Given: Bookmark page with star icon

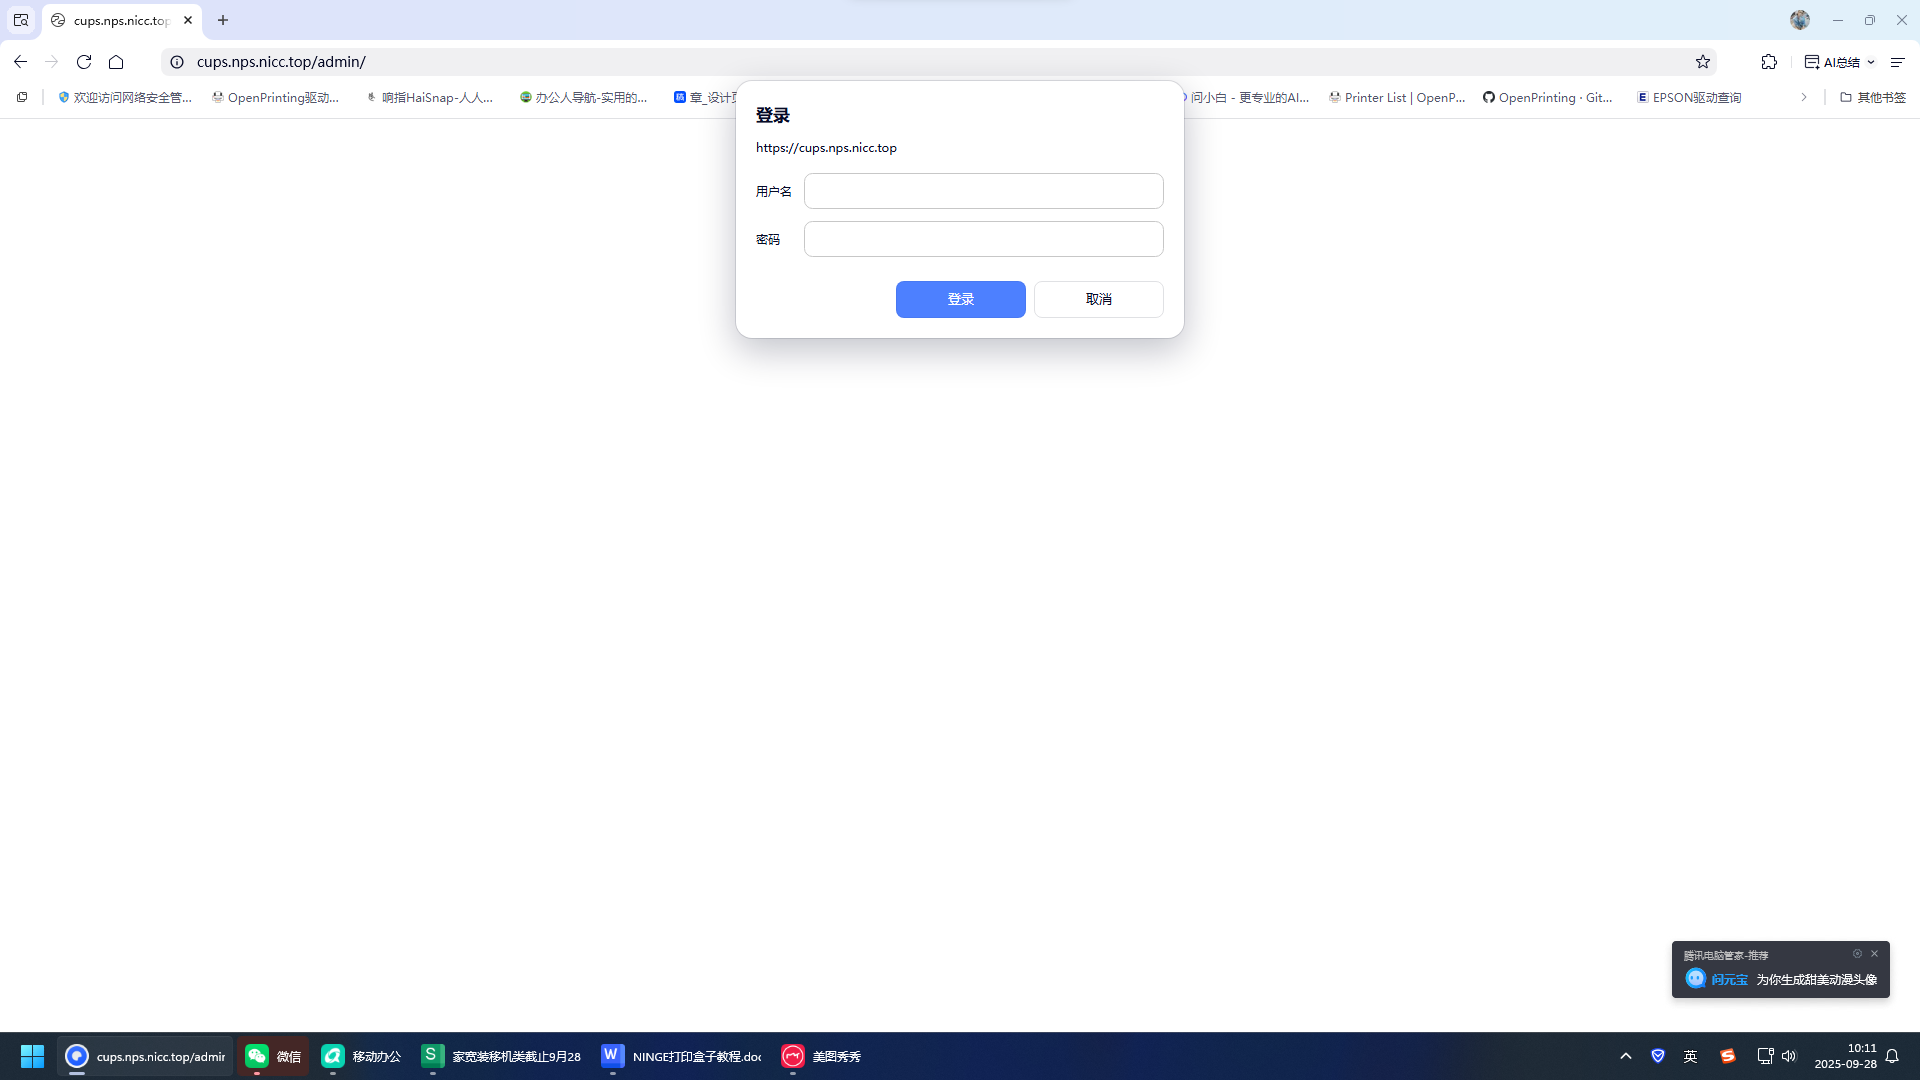Looking at the screenshot, I should pos(1703,62).
